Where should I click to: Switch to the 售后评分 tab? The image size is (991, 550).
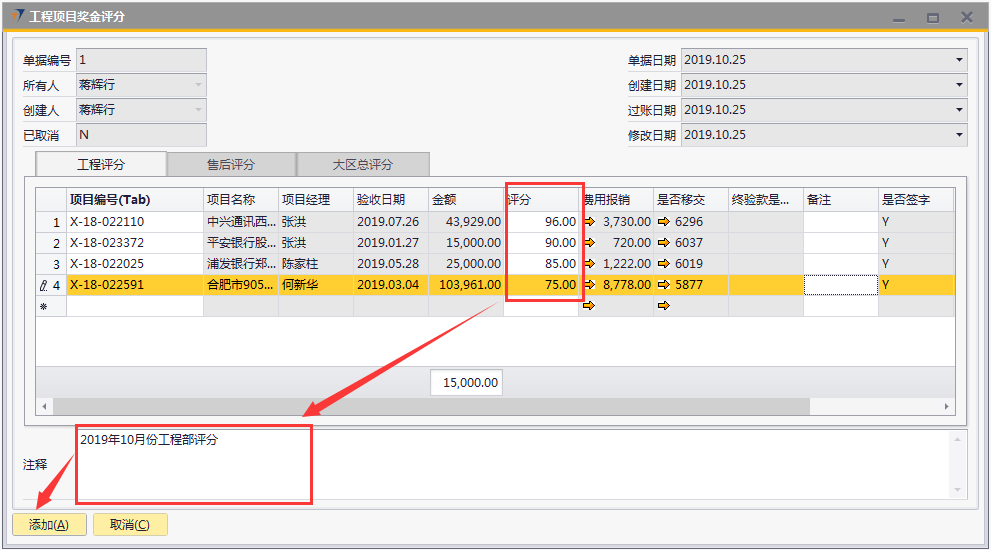click(x=231, y=164)
